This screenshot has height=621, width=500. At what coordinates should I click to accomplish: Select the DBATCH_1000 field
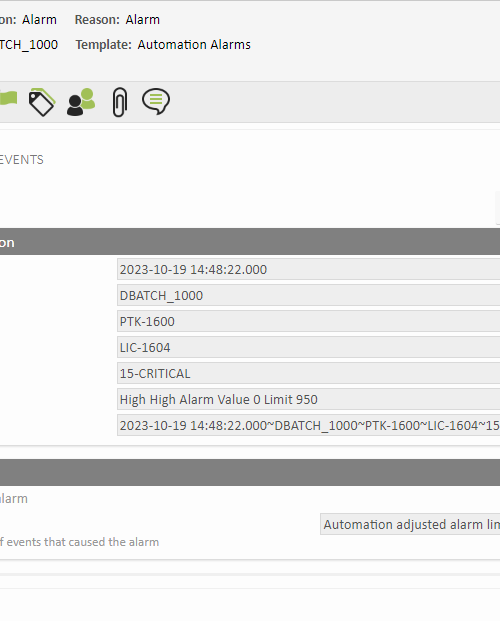(x=309, y=295)
